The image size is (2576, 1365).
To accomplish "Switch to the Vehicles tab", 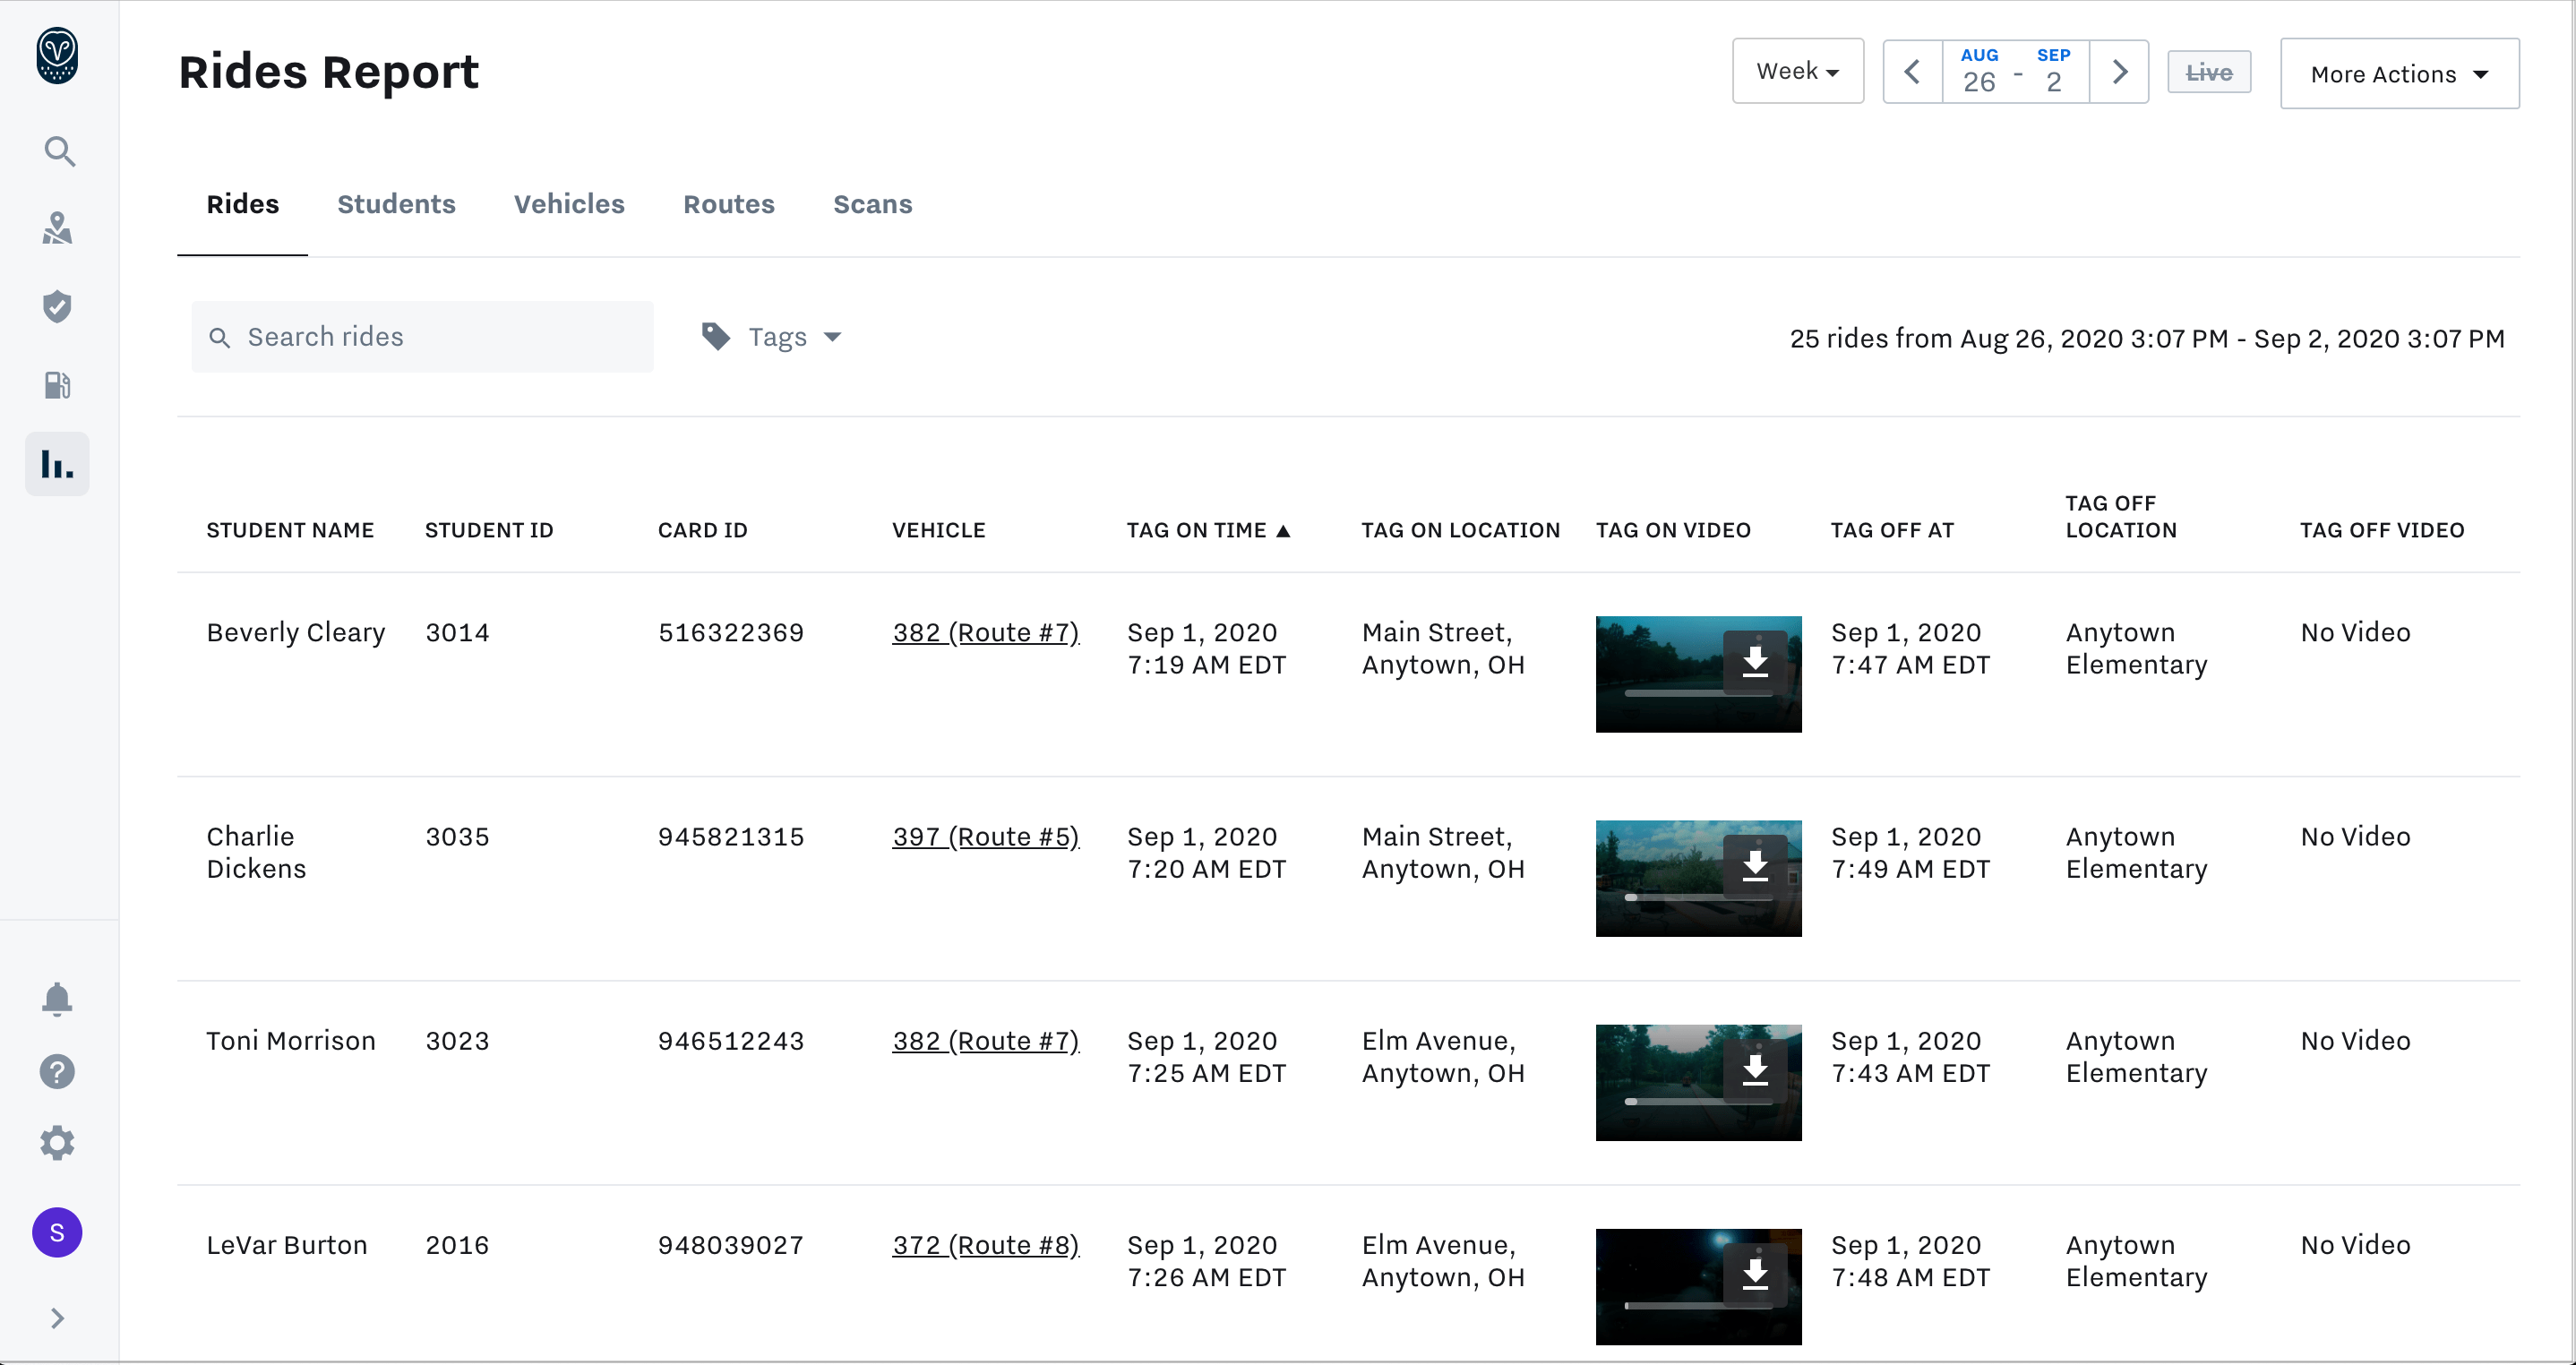I will tap(569, 204).
